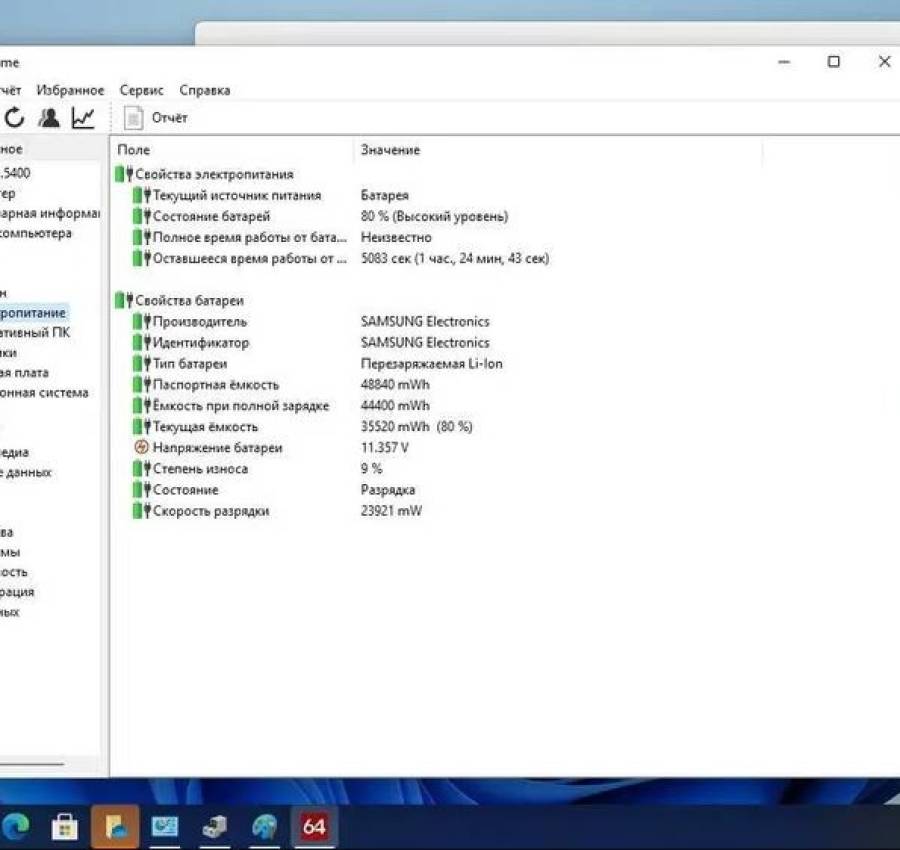Click the battery icon beside Степень износа

(x=141, y=468)
